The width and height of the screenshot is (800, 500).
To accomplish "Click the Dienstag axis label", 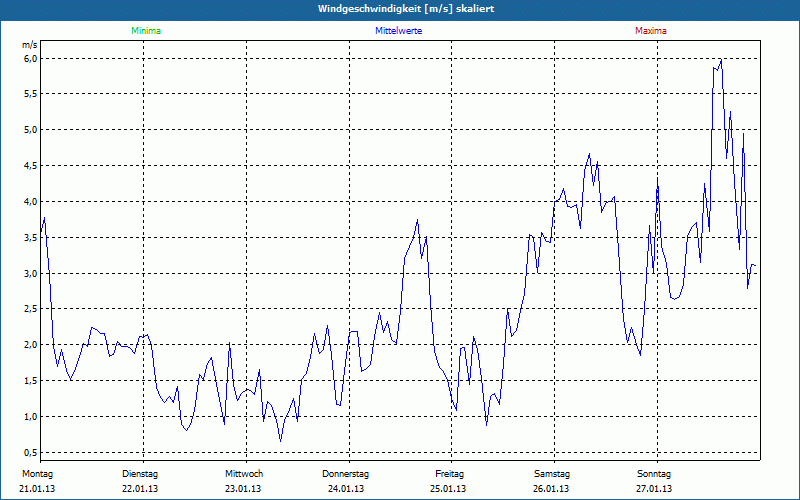I will point(140,474).
